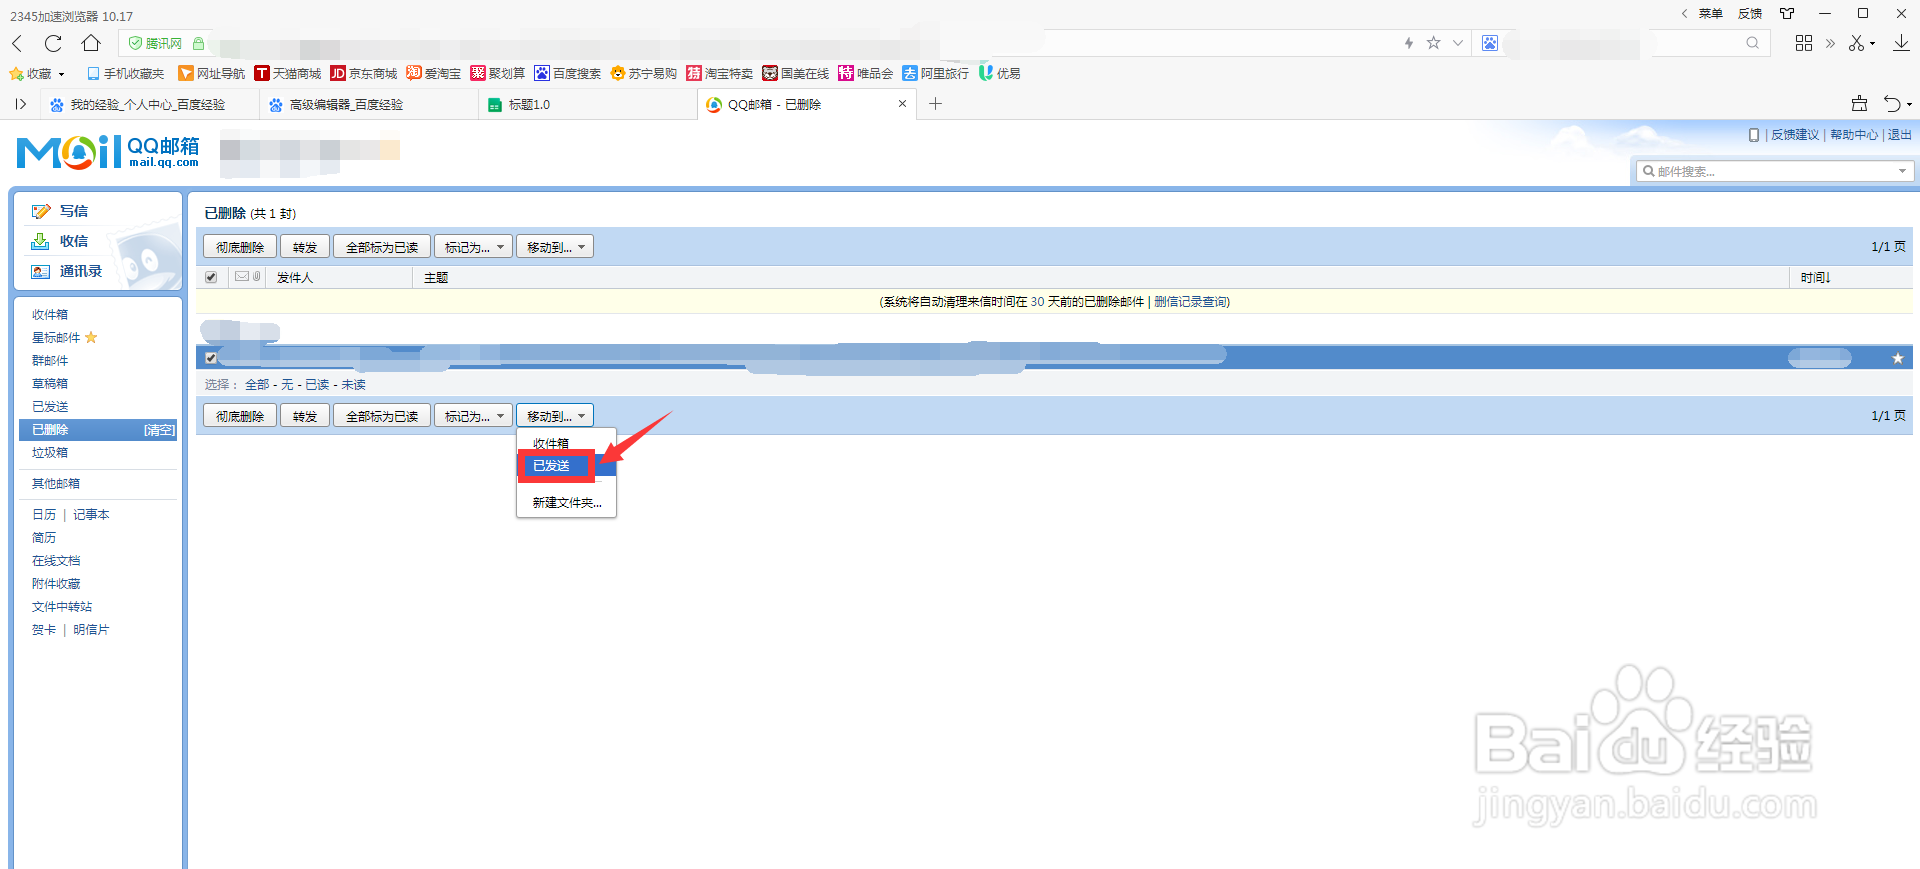This screenshot has height=869, width=1920.
Task: Open the 收藏 favorites dropdown
Action: [38, 73]
